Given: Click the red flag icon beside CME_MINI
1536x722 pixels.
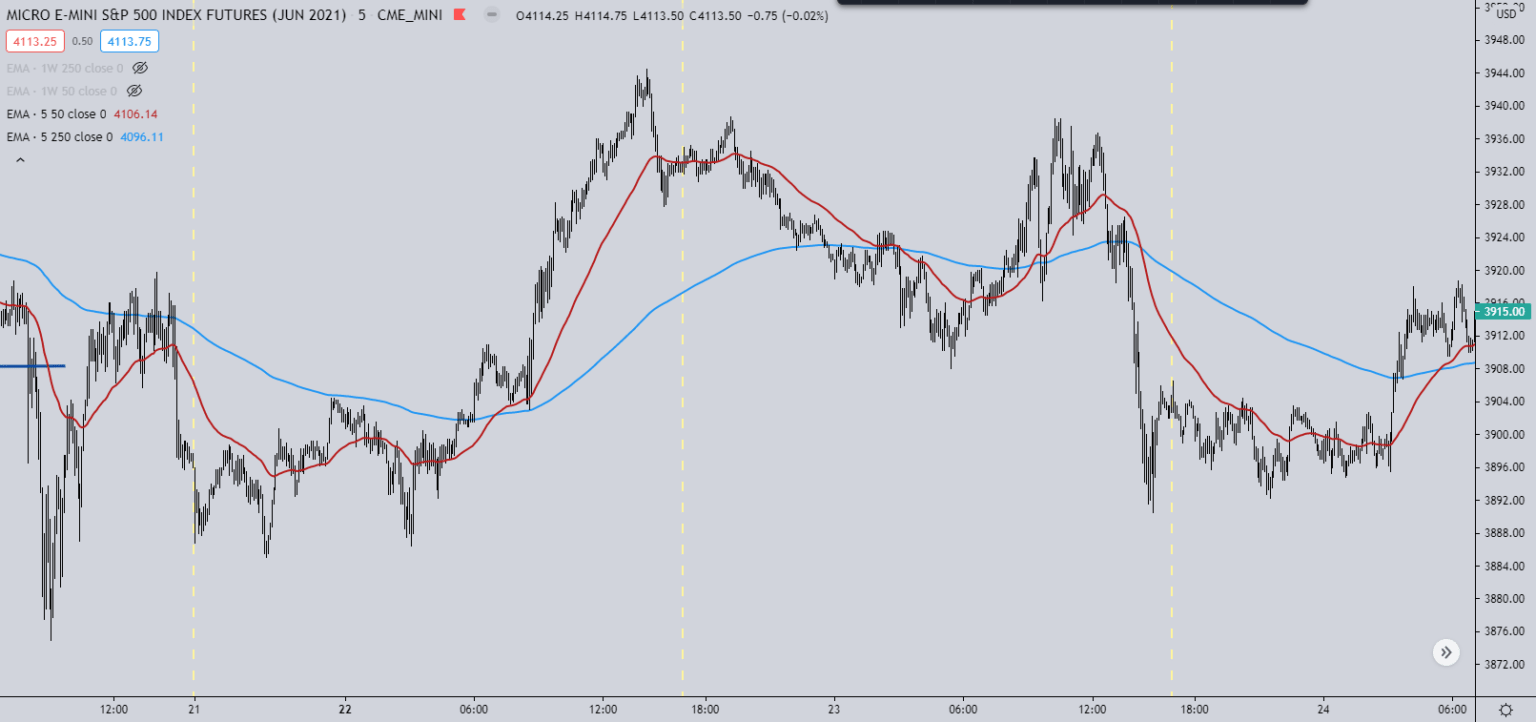Looking at the screenshot, I should click(x=459, y=16).
